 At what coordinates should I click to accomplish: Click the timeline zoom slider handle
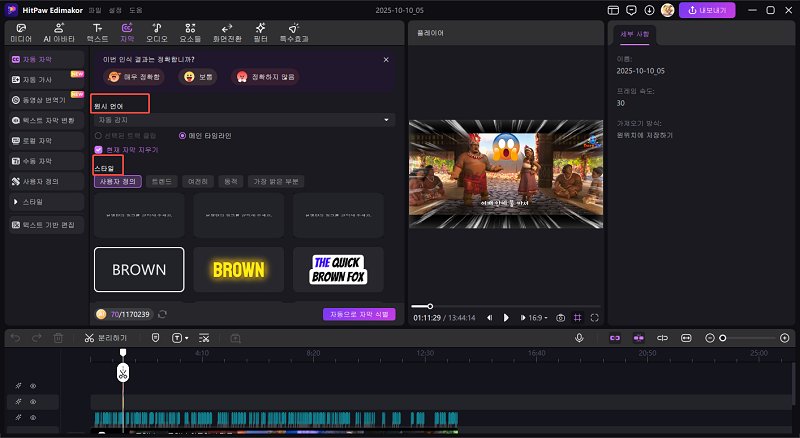pos(722,338)
